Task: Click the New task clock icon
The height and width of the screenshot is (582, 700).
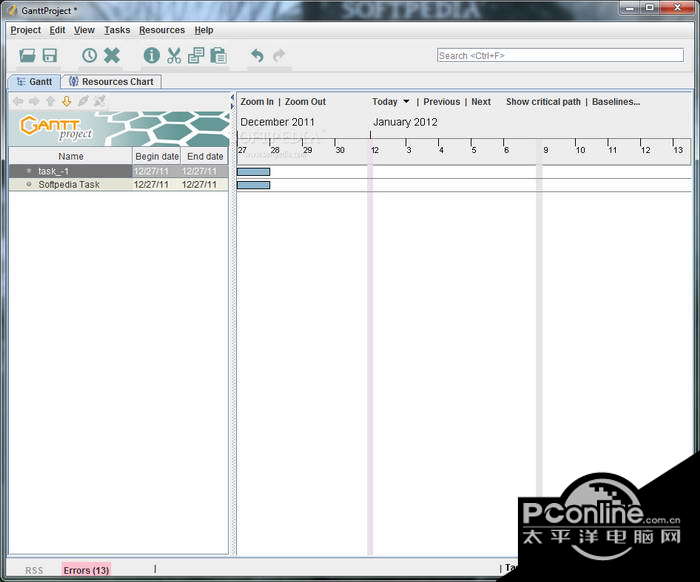Action: [89, 56]
